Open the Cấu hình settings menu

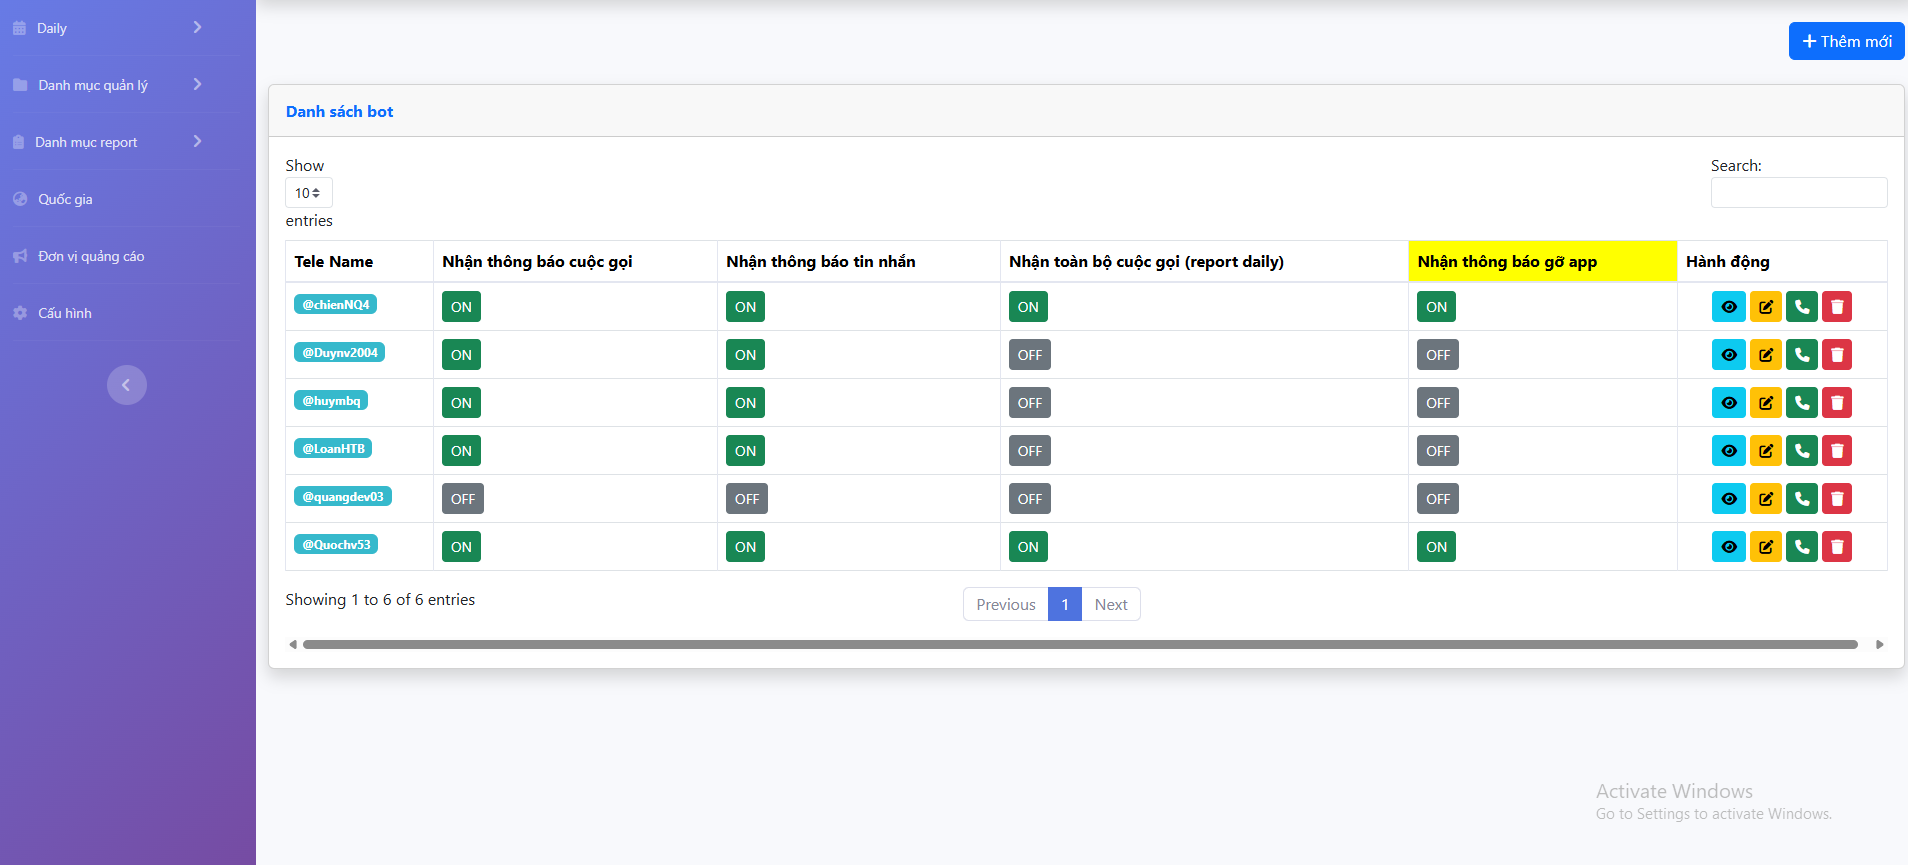click(x=65, y=313)
